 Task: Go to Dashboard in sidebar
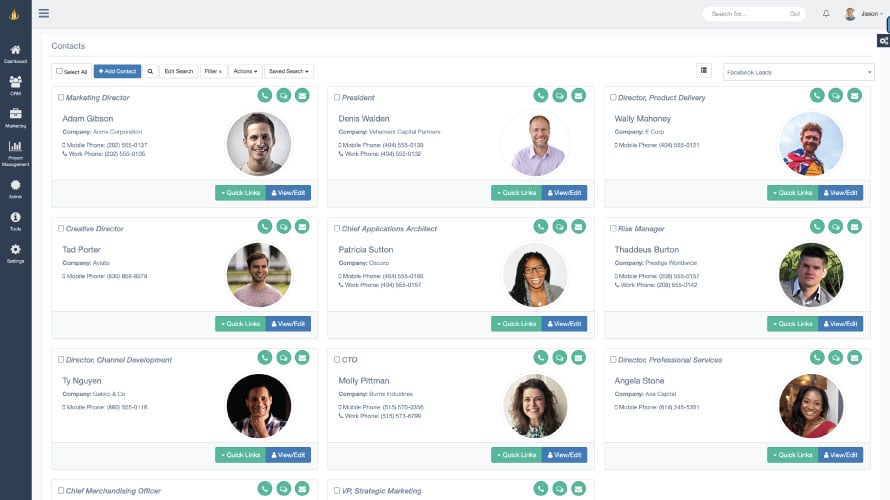pyautogui.click(x=15, y=54)
